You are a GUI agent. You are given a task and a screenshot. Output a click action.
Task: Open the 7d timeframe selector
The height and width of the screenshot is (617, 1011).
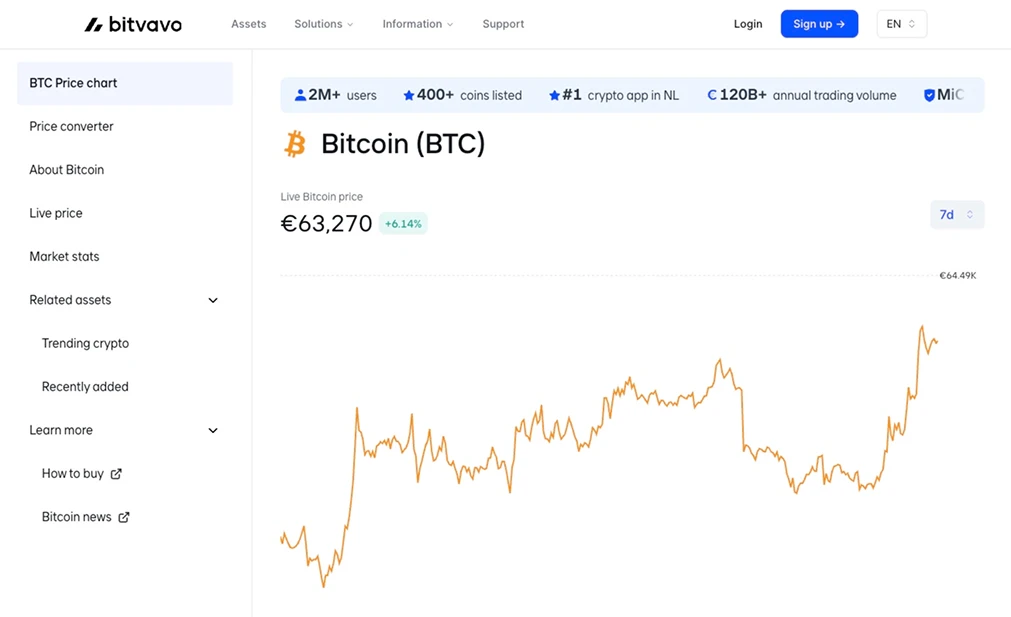(956, 214)
